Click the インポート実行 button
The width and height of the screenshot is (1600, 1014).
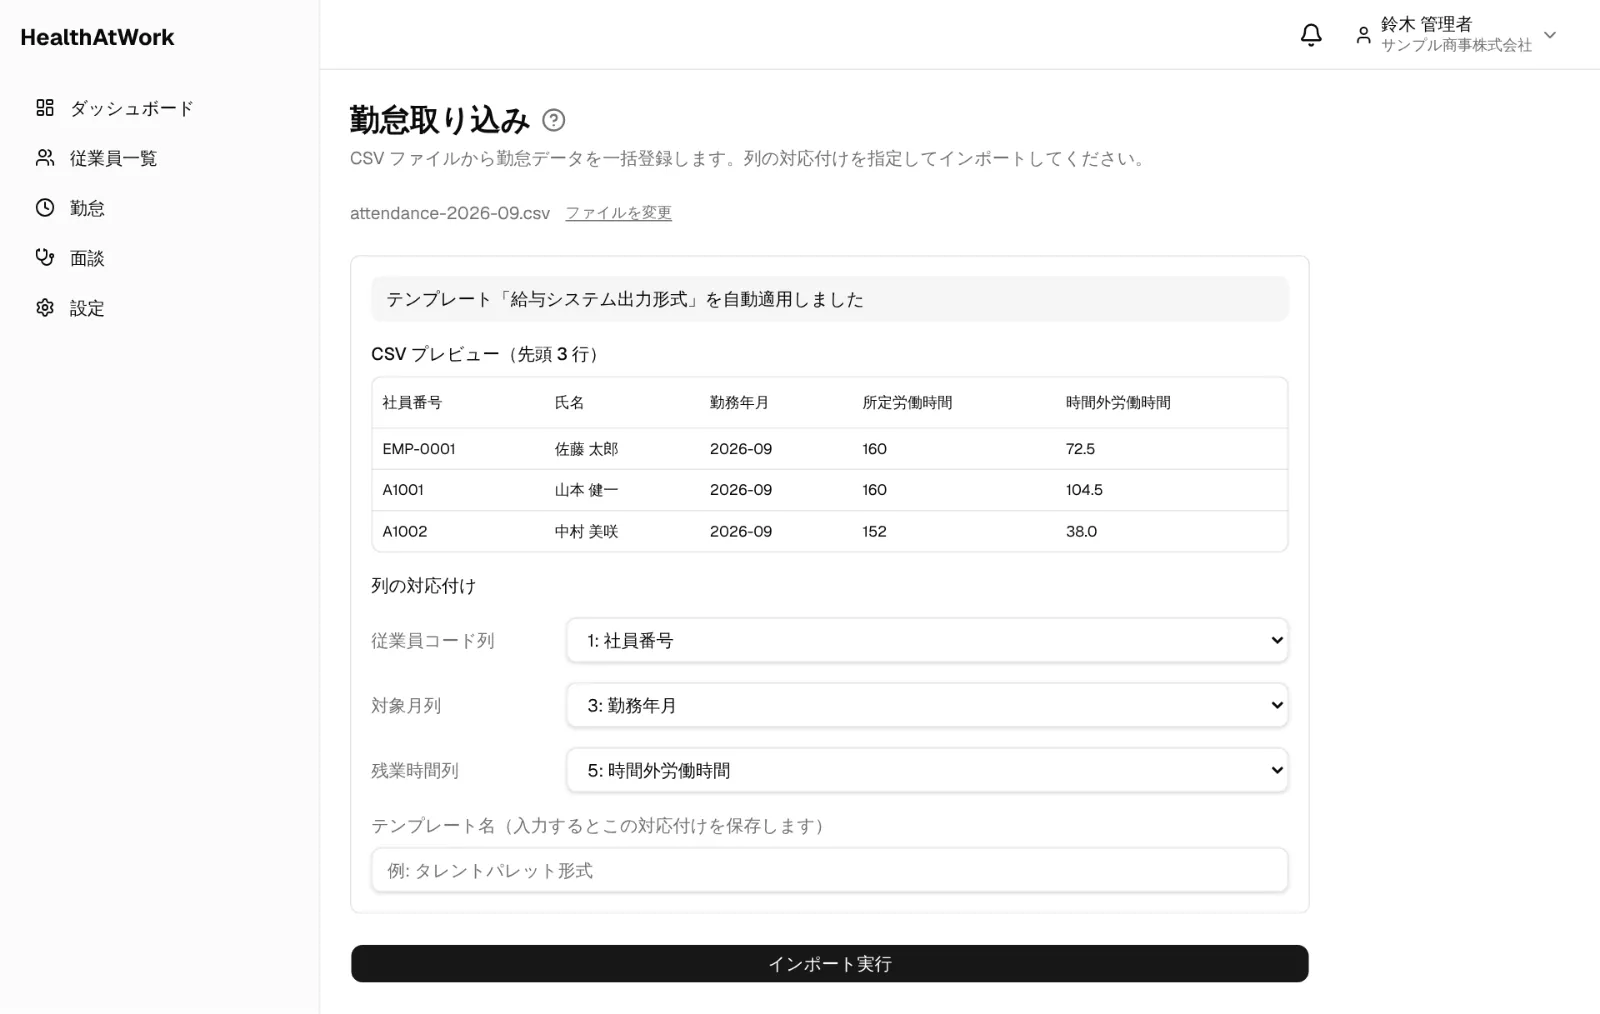(x=829, y=964)
